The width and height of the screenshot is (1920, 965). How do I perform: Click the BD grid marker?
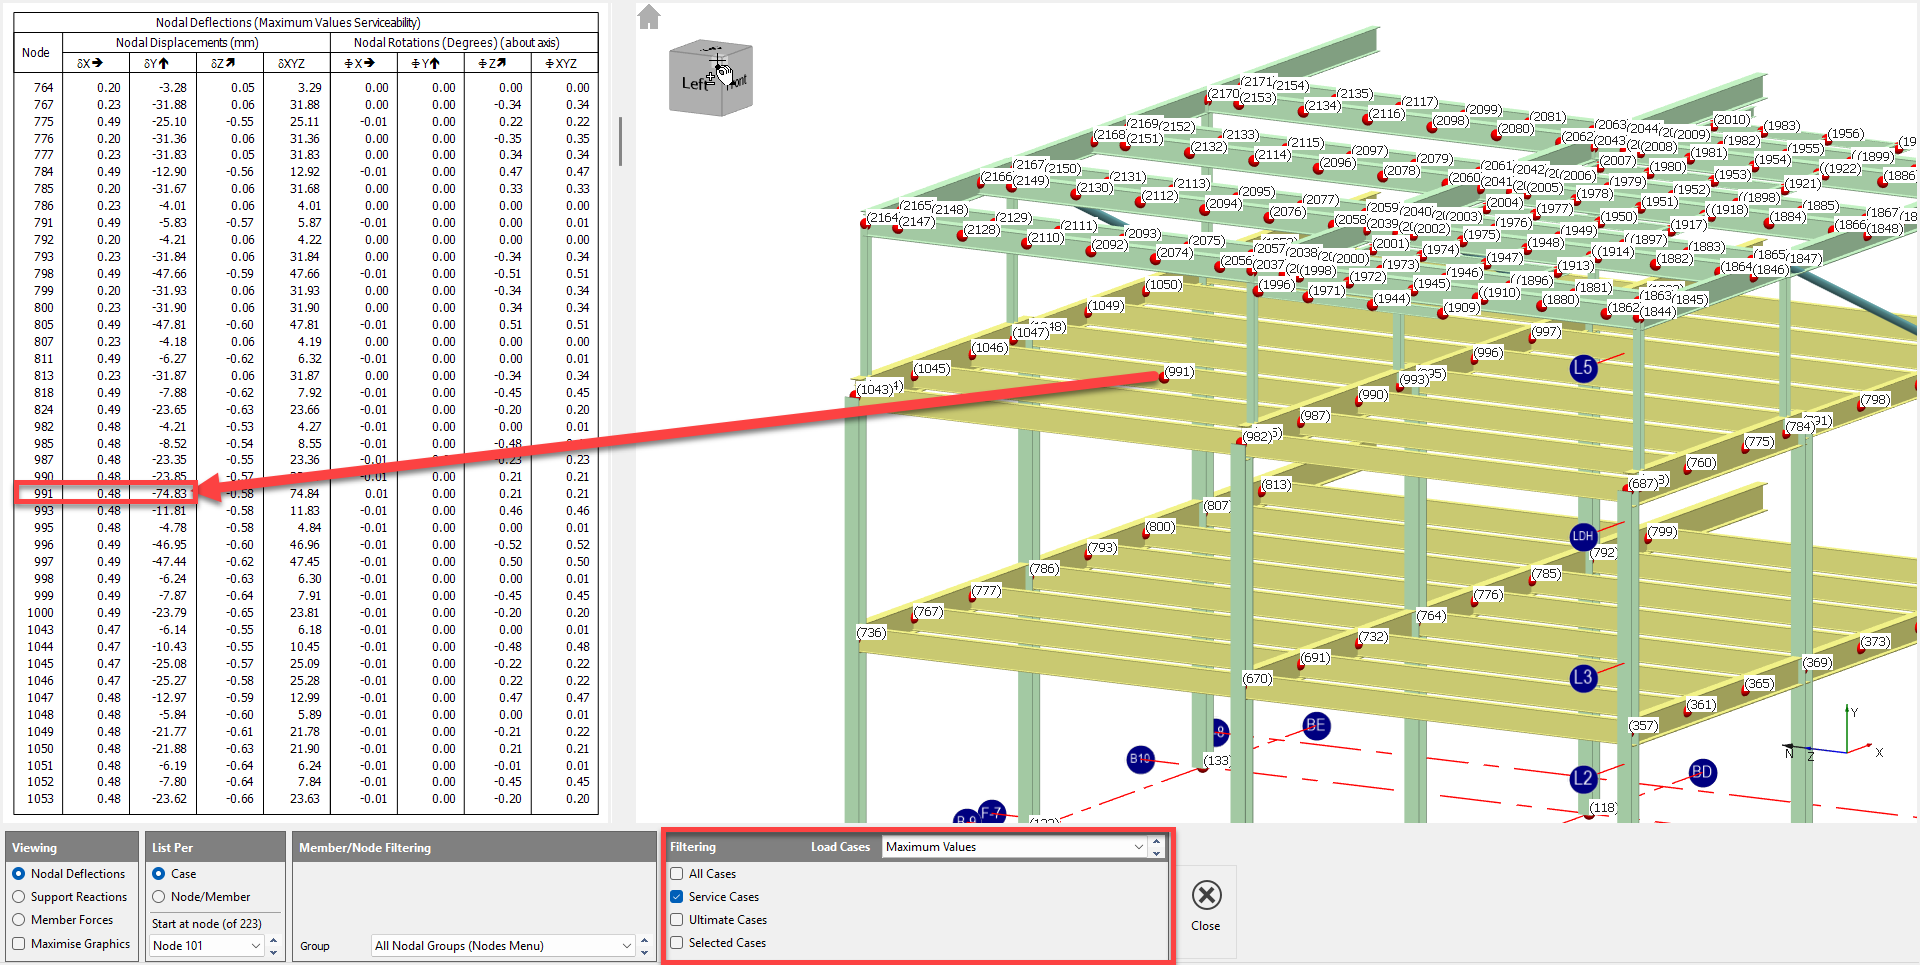pos(1702,772)
